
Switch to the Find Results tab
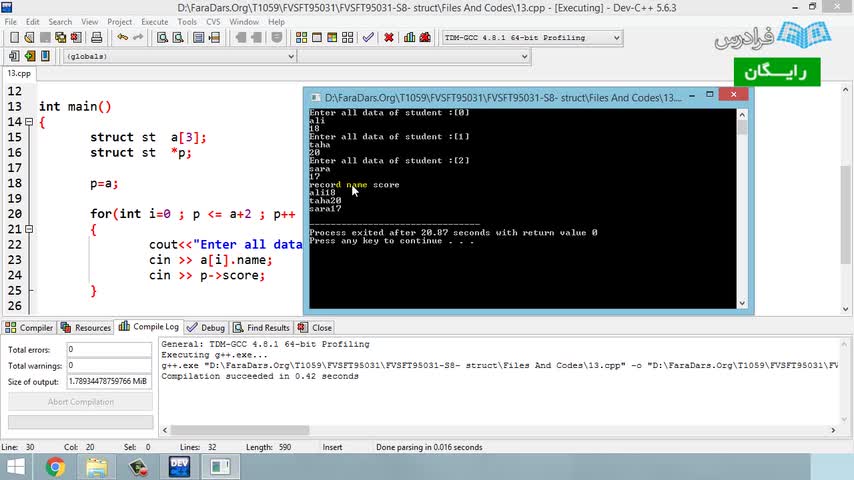(262, 327)
